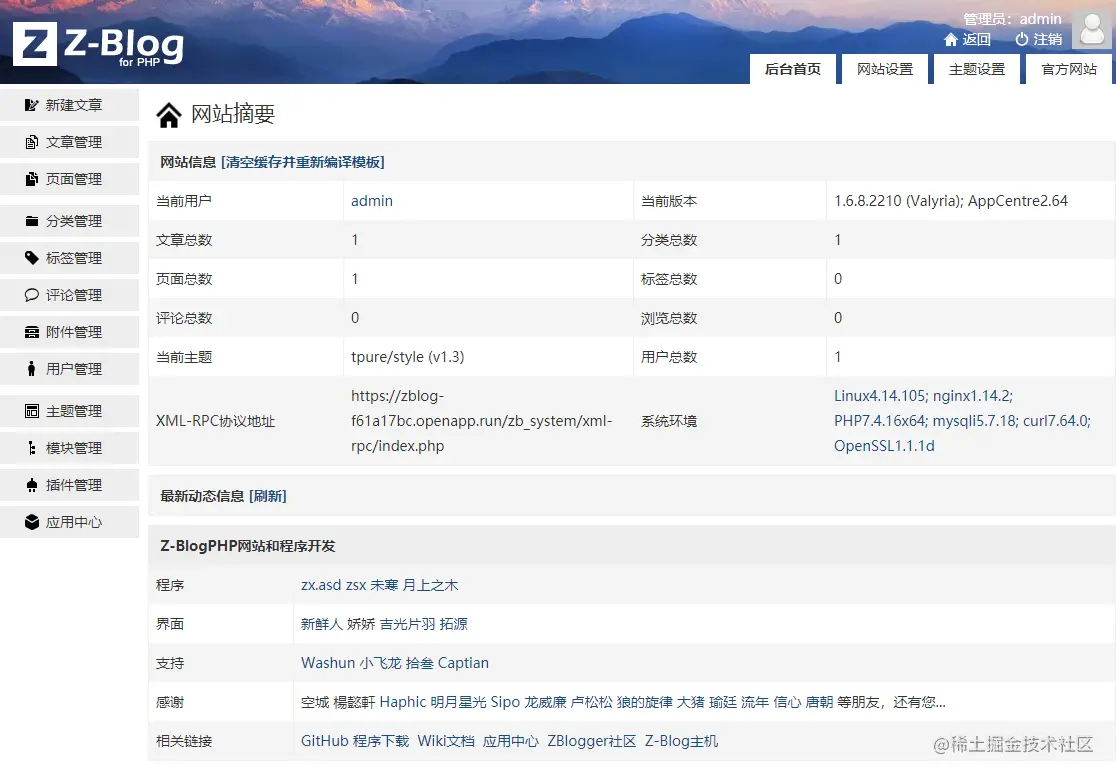Click the 系统环境 Linux4.14.105 details link
The width and height of the screenshot is (1116, 777).
pyautogui.click(x=962, y=421)
